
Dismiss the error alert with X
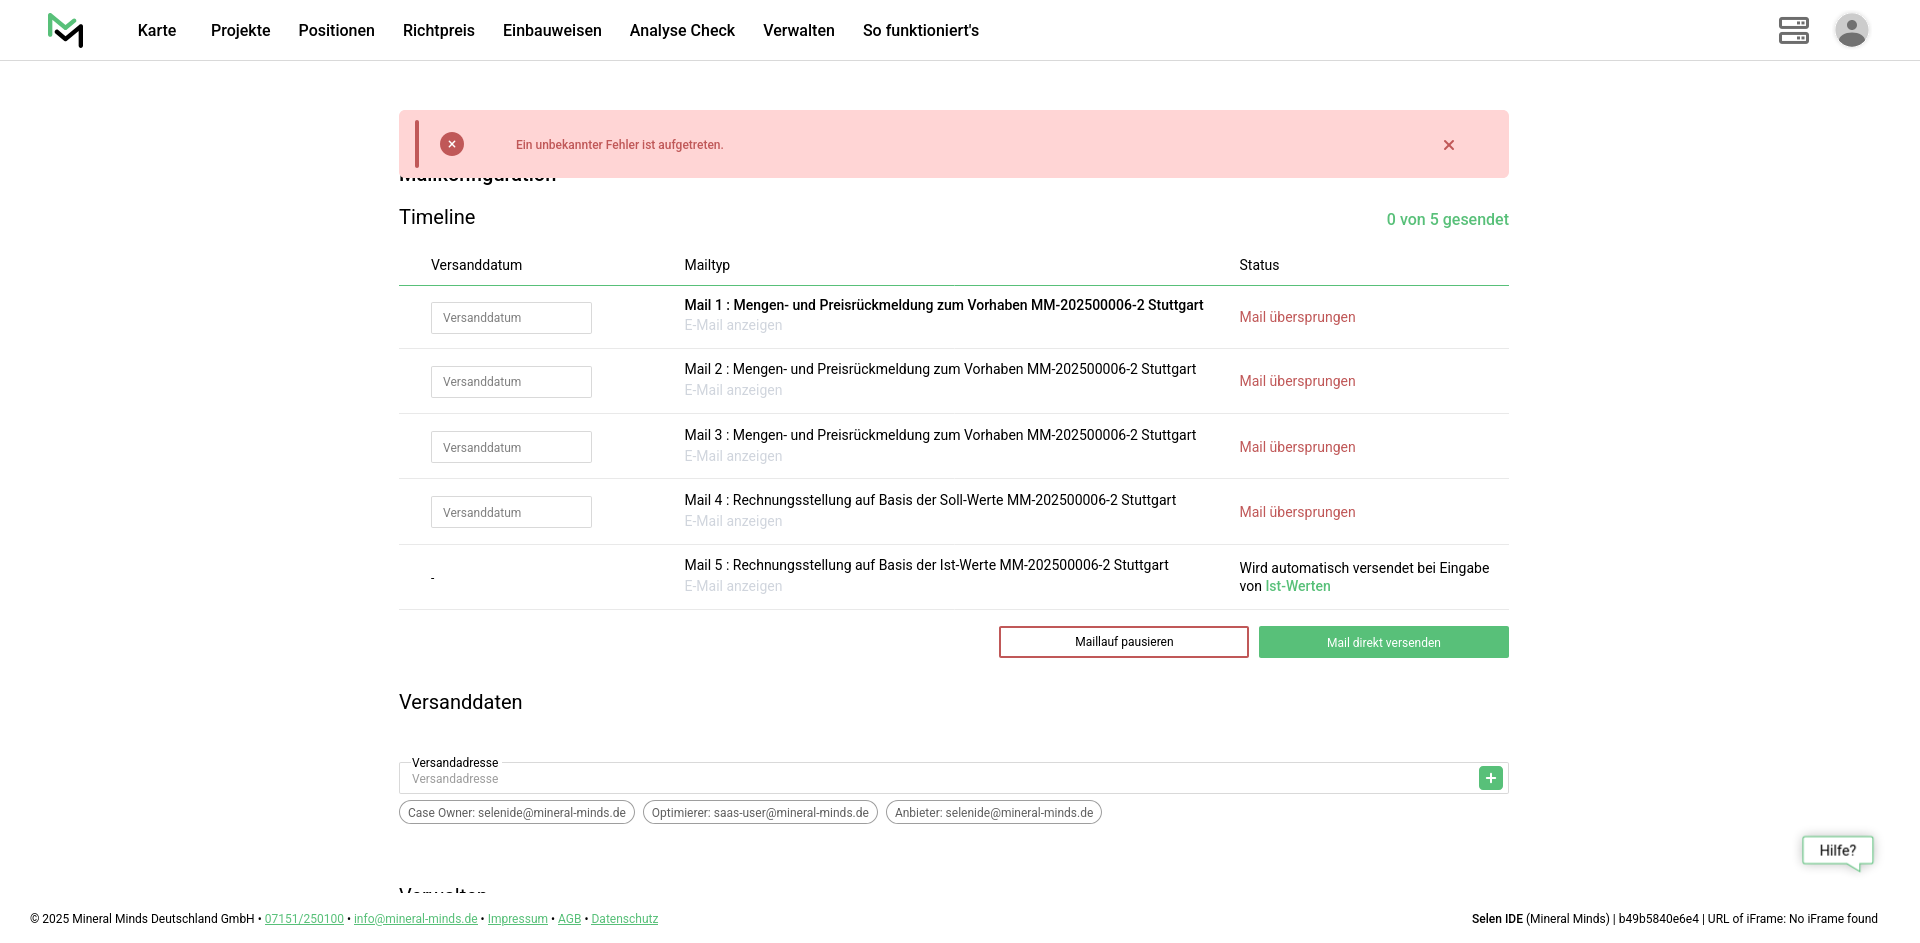tap(1448, 145)
